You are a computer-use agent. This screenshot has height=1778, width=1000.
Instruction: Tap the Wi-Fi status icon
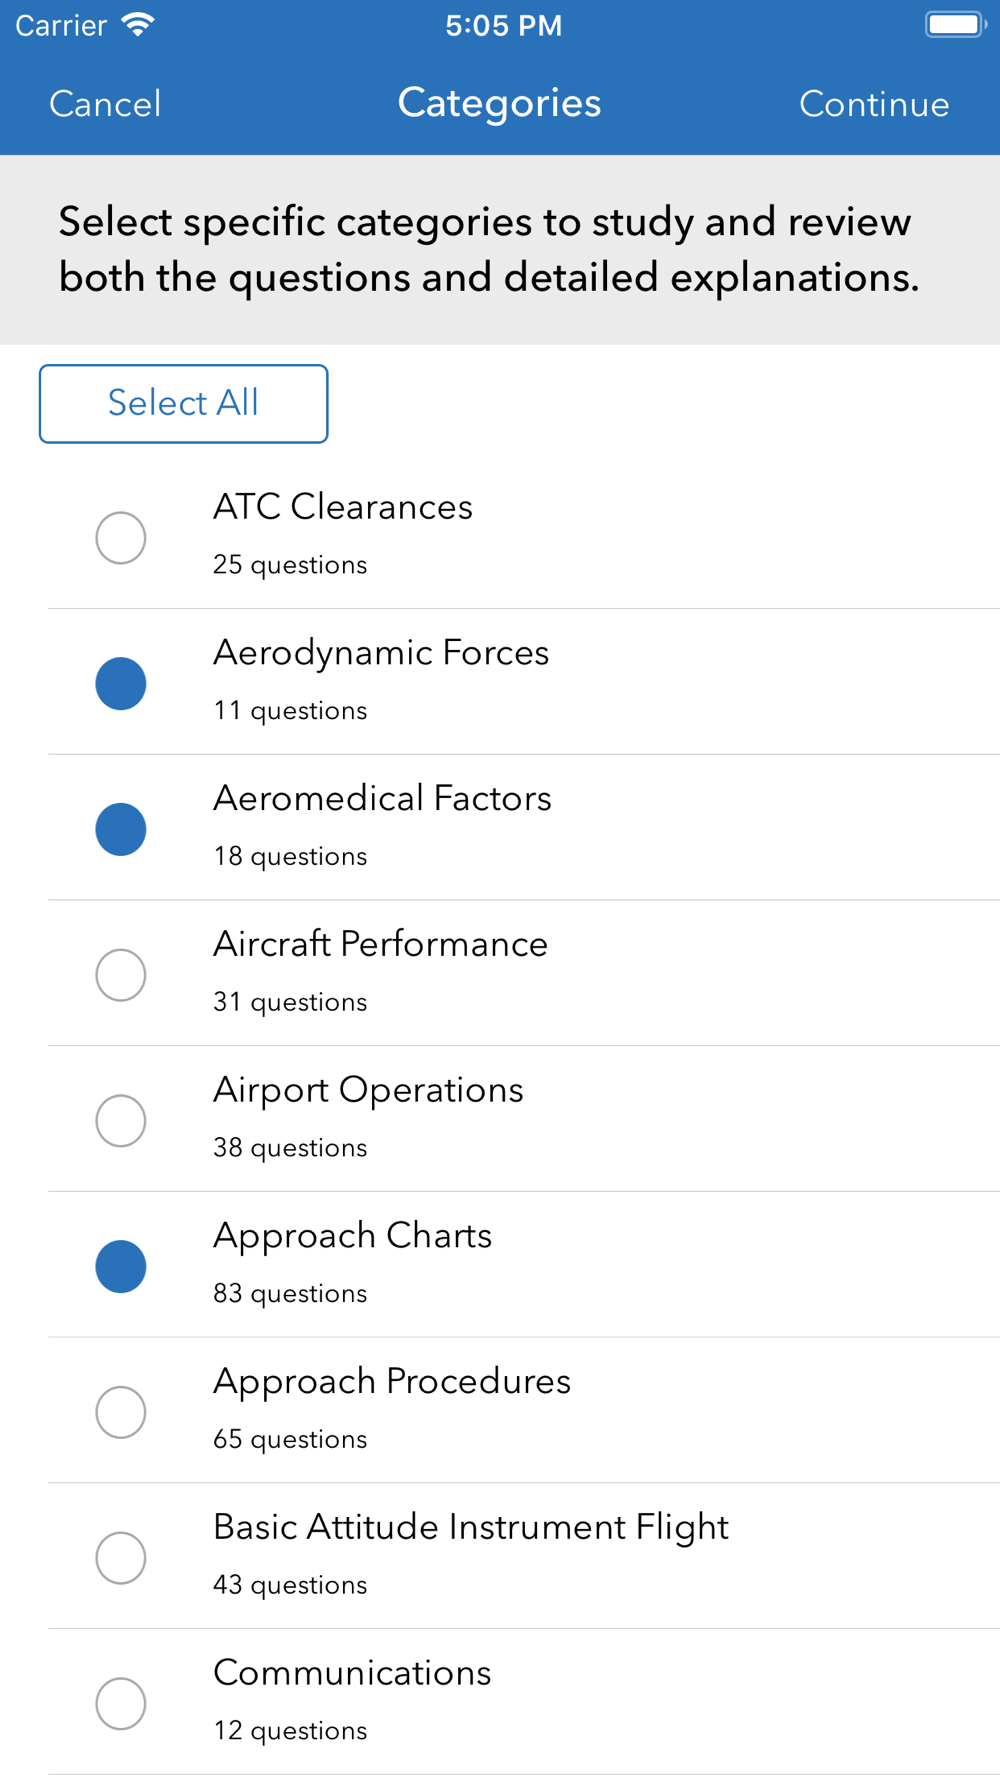[x=138, y=25]
